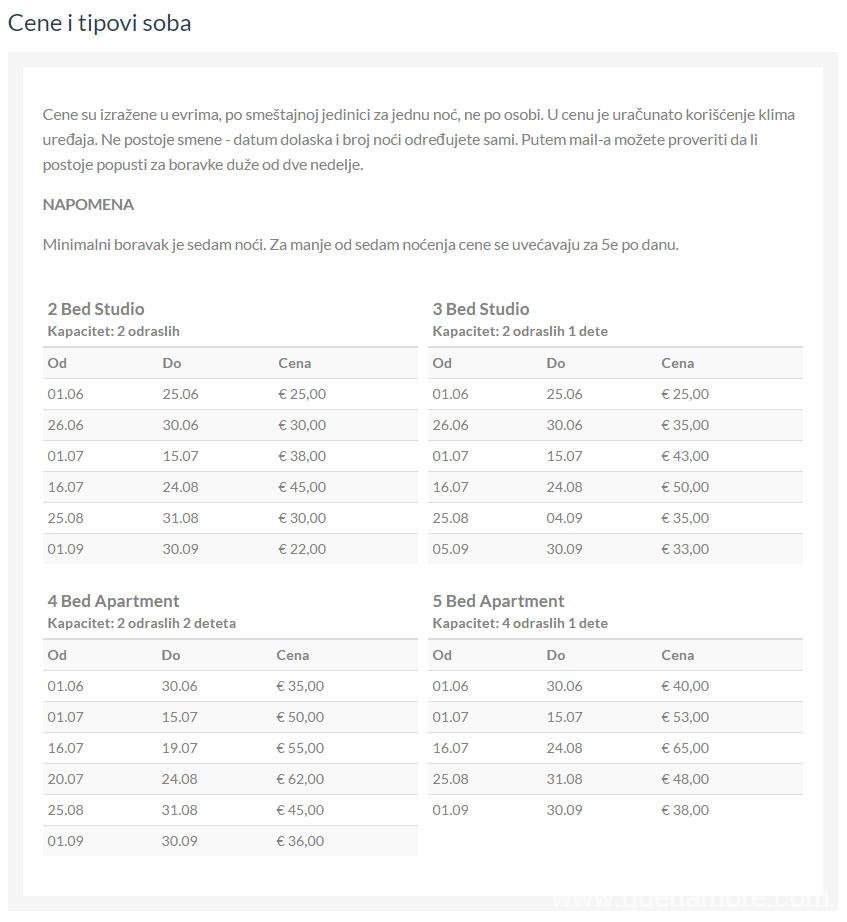Image resolution: width=847 pixels, height=922 pixels.
Task: Click the 'Kapacitet: 4 odraslih 1 dete' label
Action: pos(520,623)
